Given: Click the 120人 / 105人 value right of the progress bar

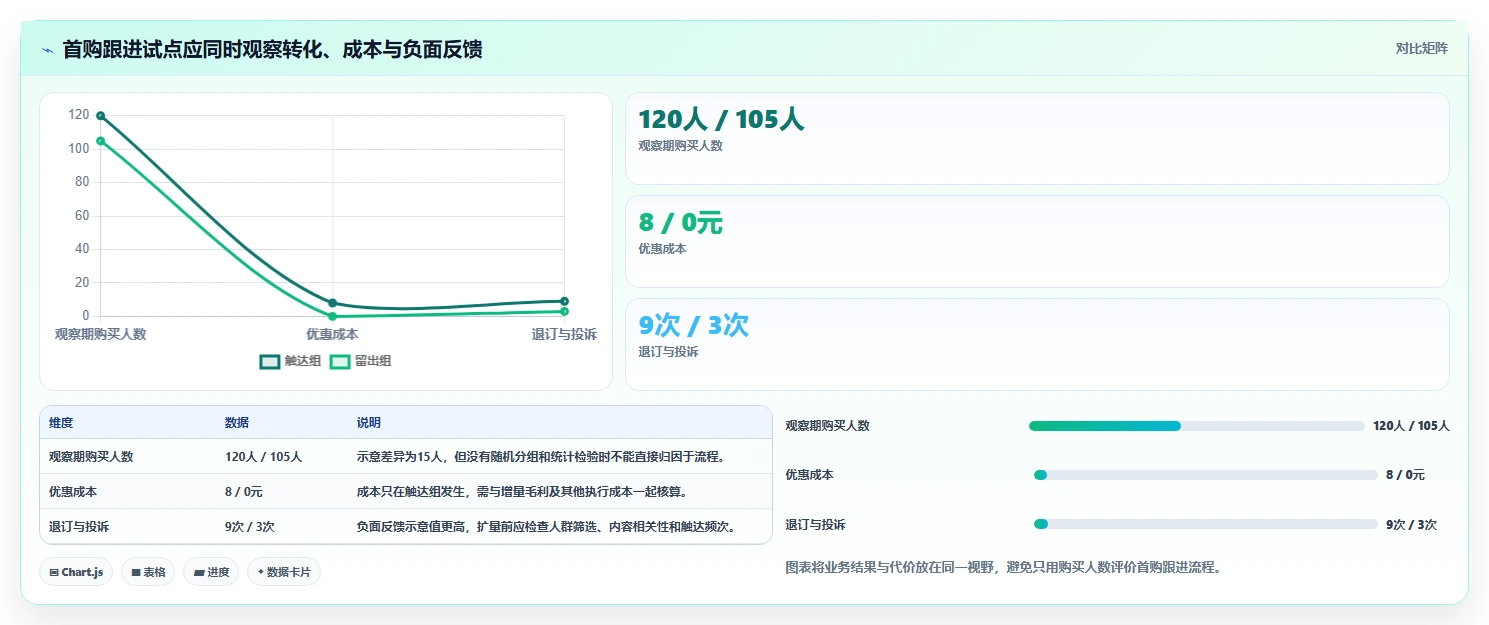Looking at the screenshot, I should (1411, 426).
